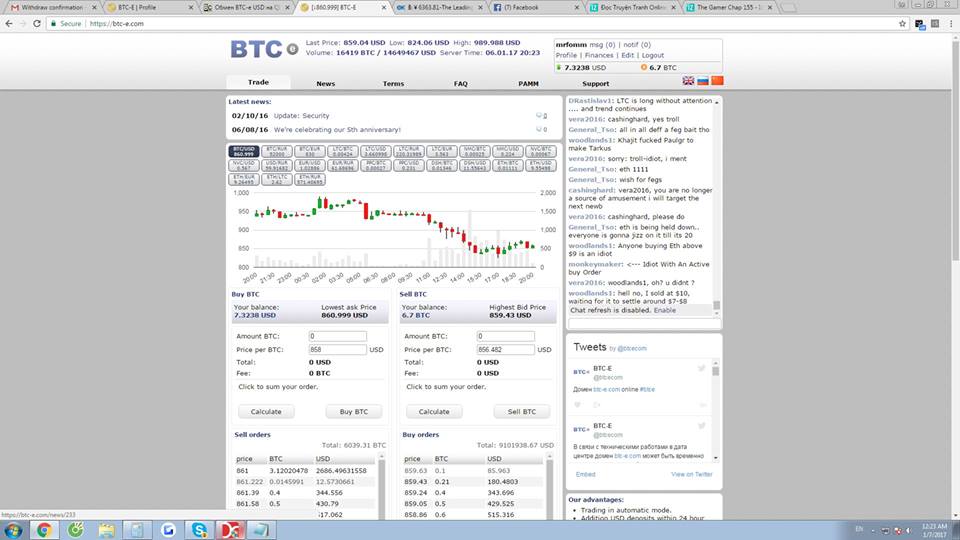
Task: Click View on Twitter link
Action: (692, 474)
